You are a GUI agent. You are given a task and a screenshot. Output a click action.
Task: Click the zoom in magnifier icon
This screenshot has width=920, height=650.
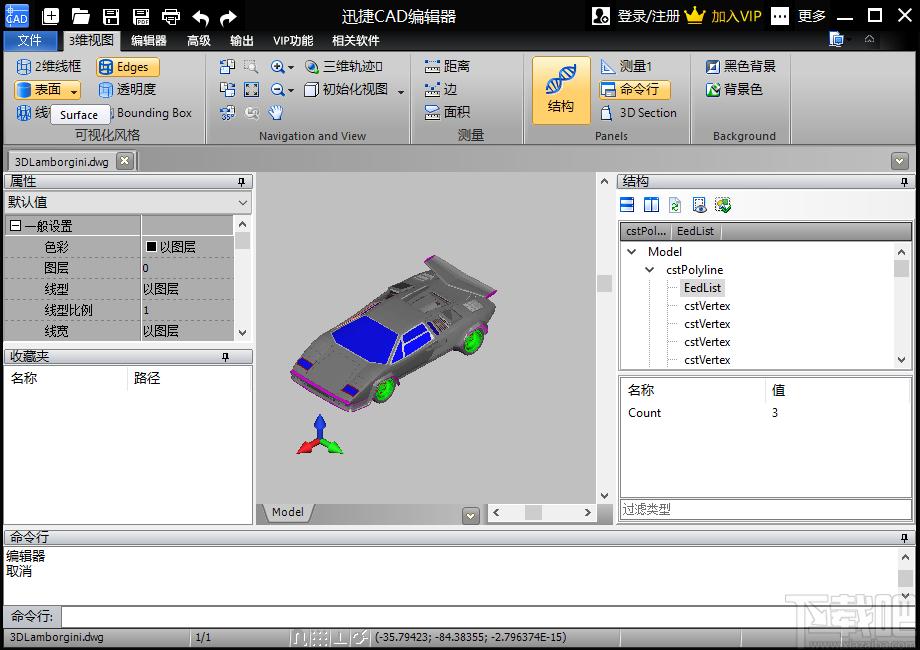coord(278,67)
